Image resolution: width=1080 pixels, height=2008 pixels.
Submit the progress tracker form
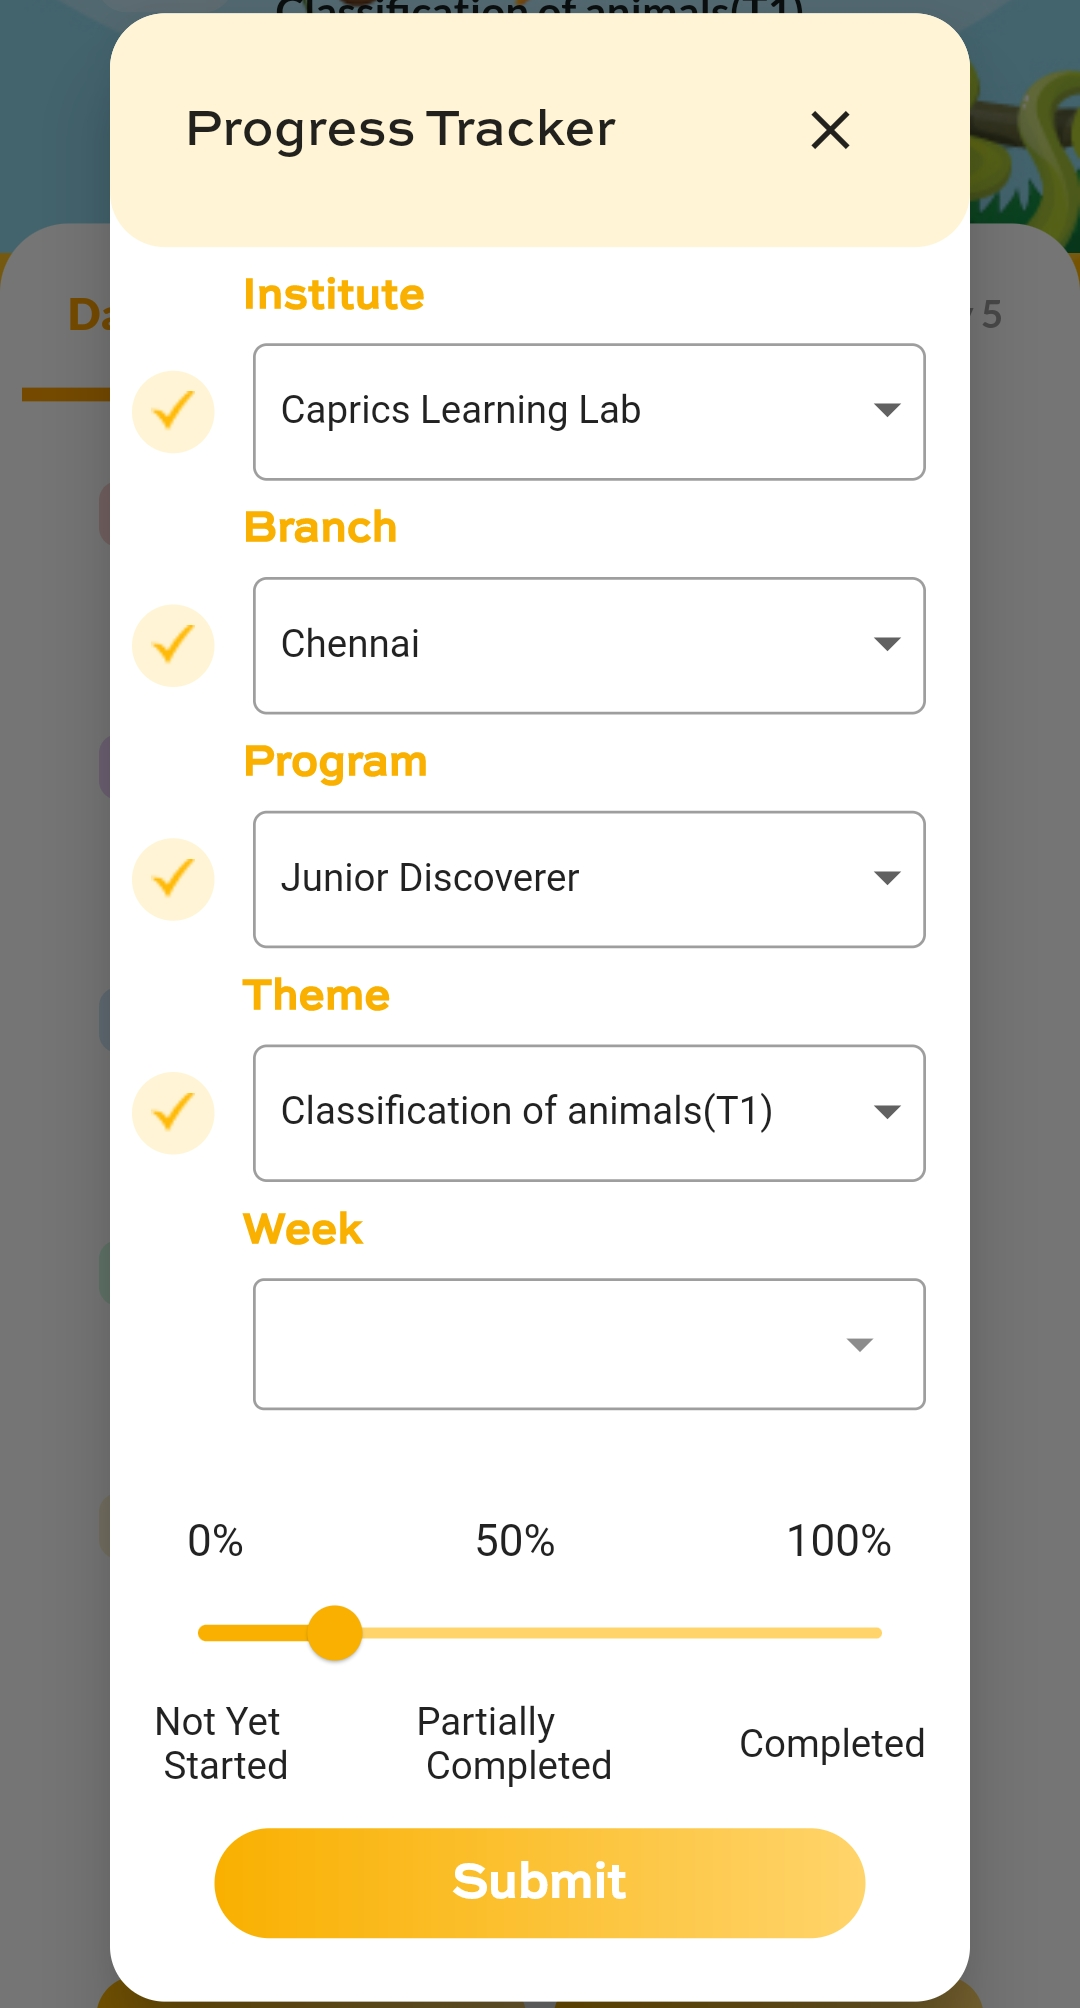(540, 1882)
